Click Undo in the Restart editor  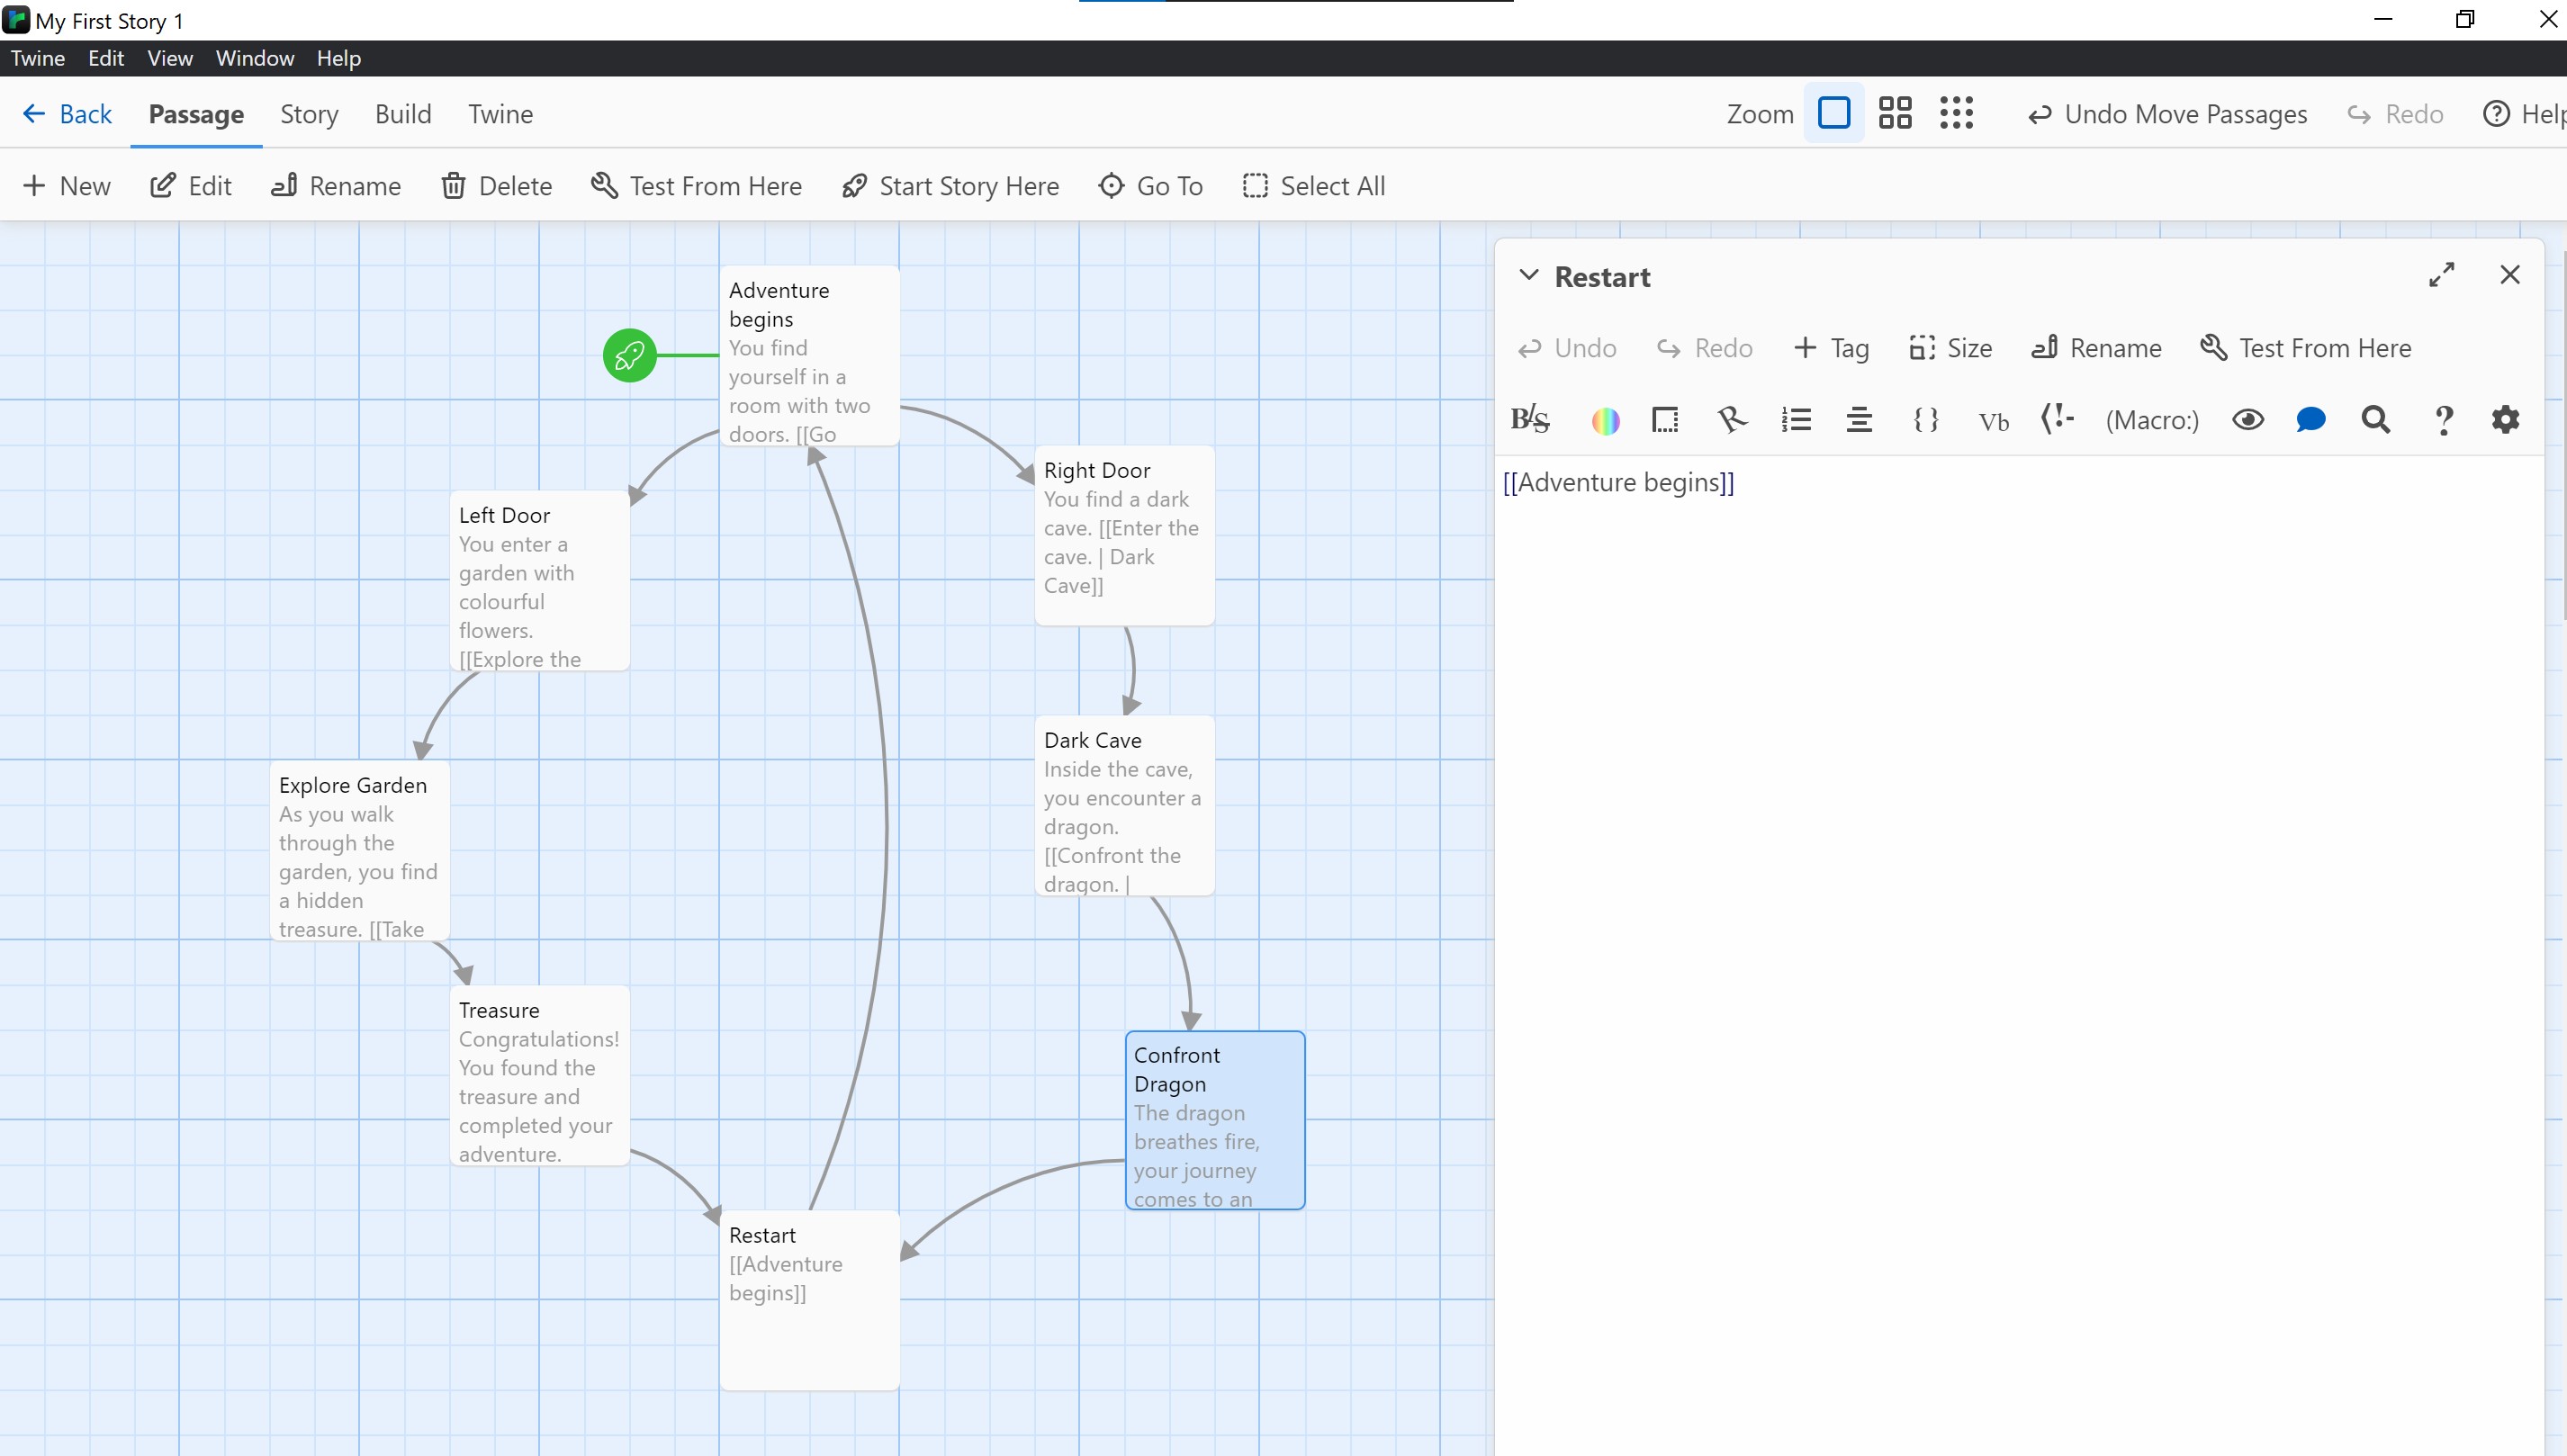tap(1567, 348)
